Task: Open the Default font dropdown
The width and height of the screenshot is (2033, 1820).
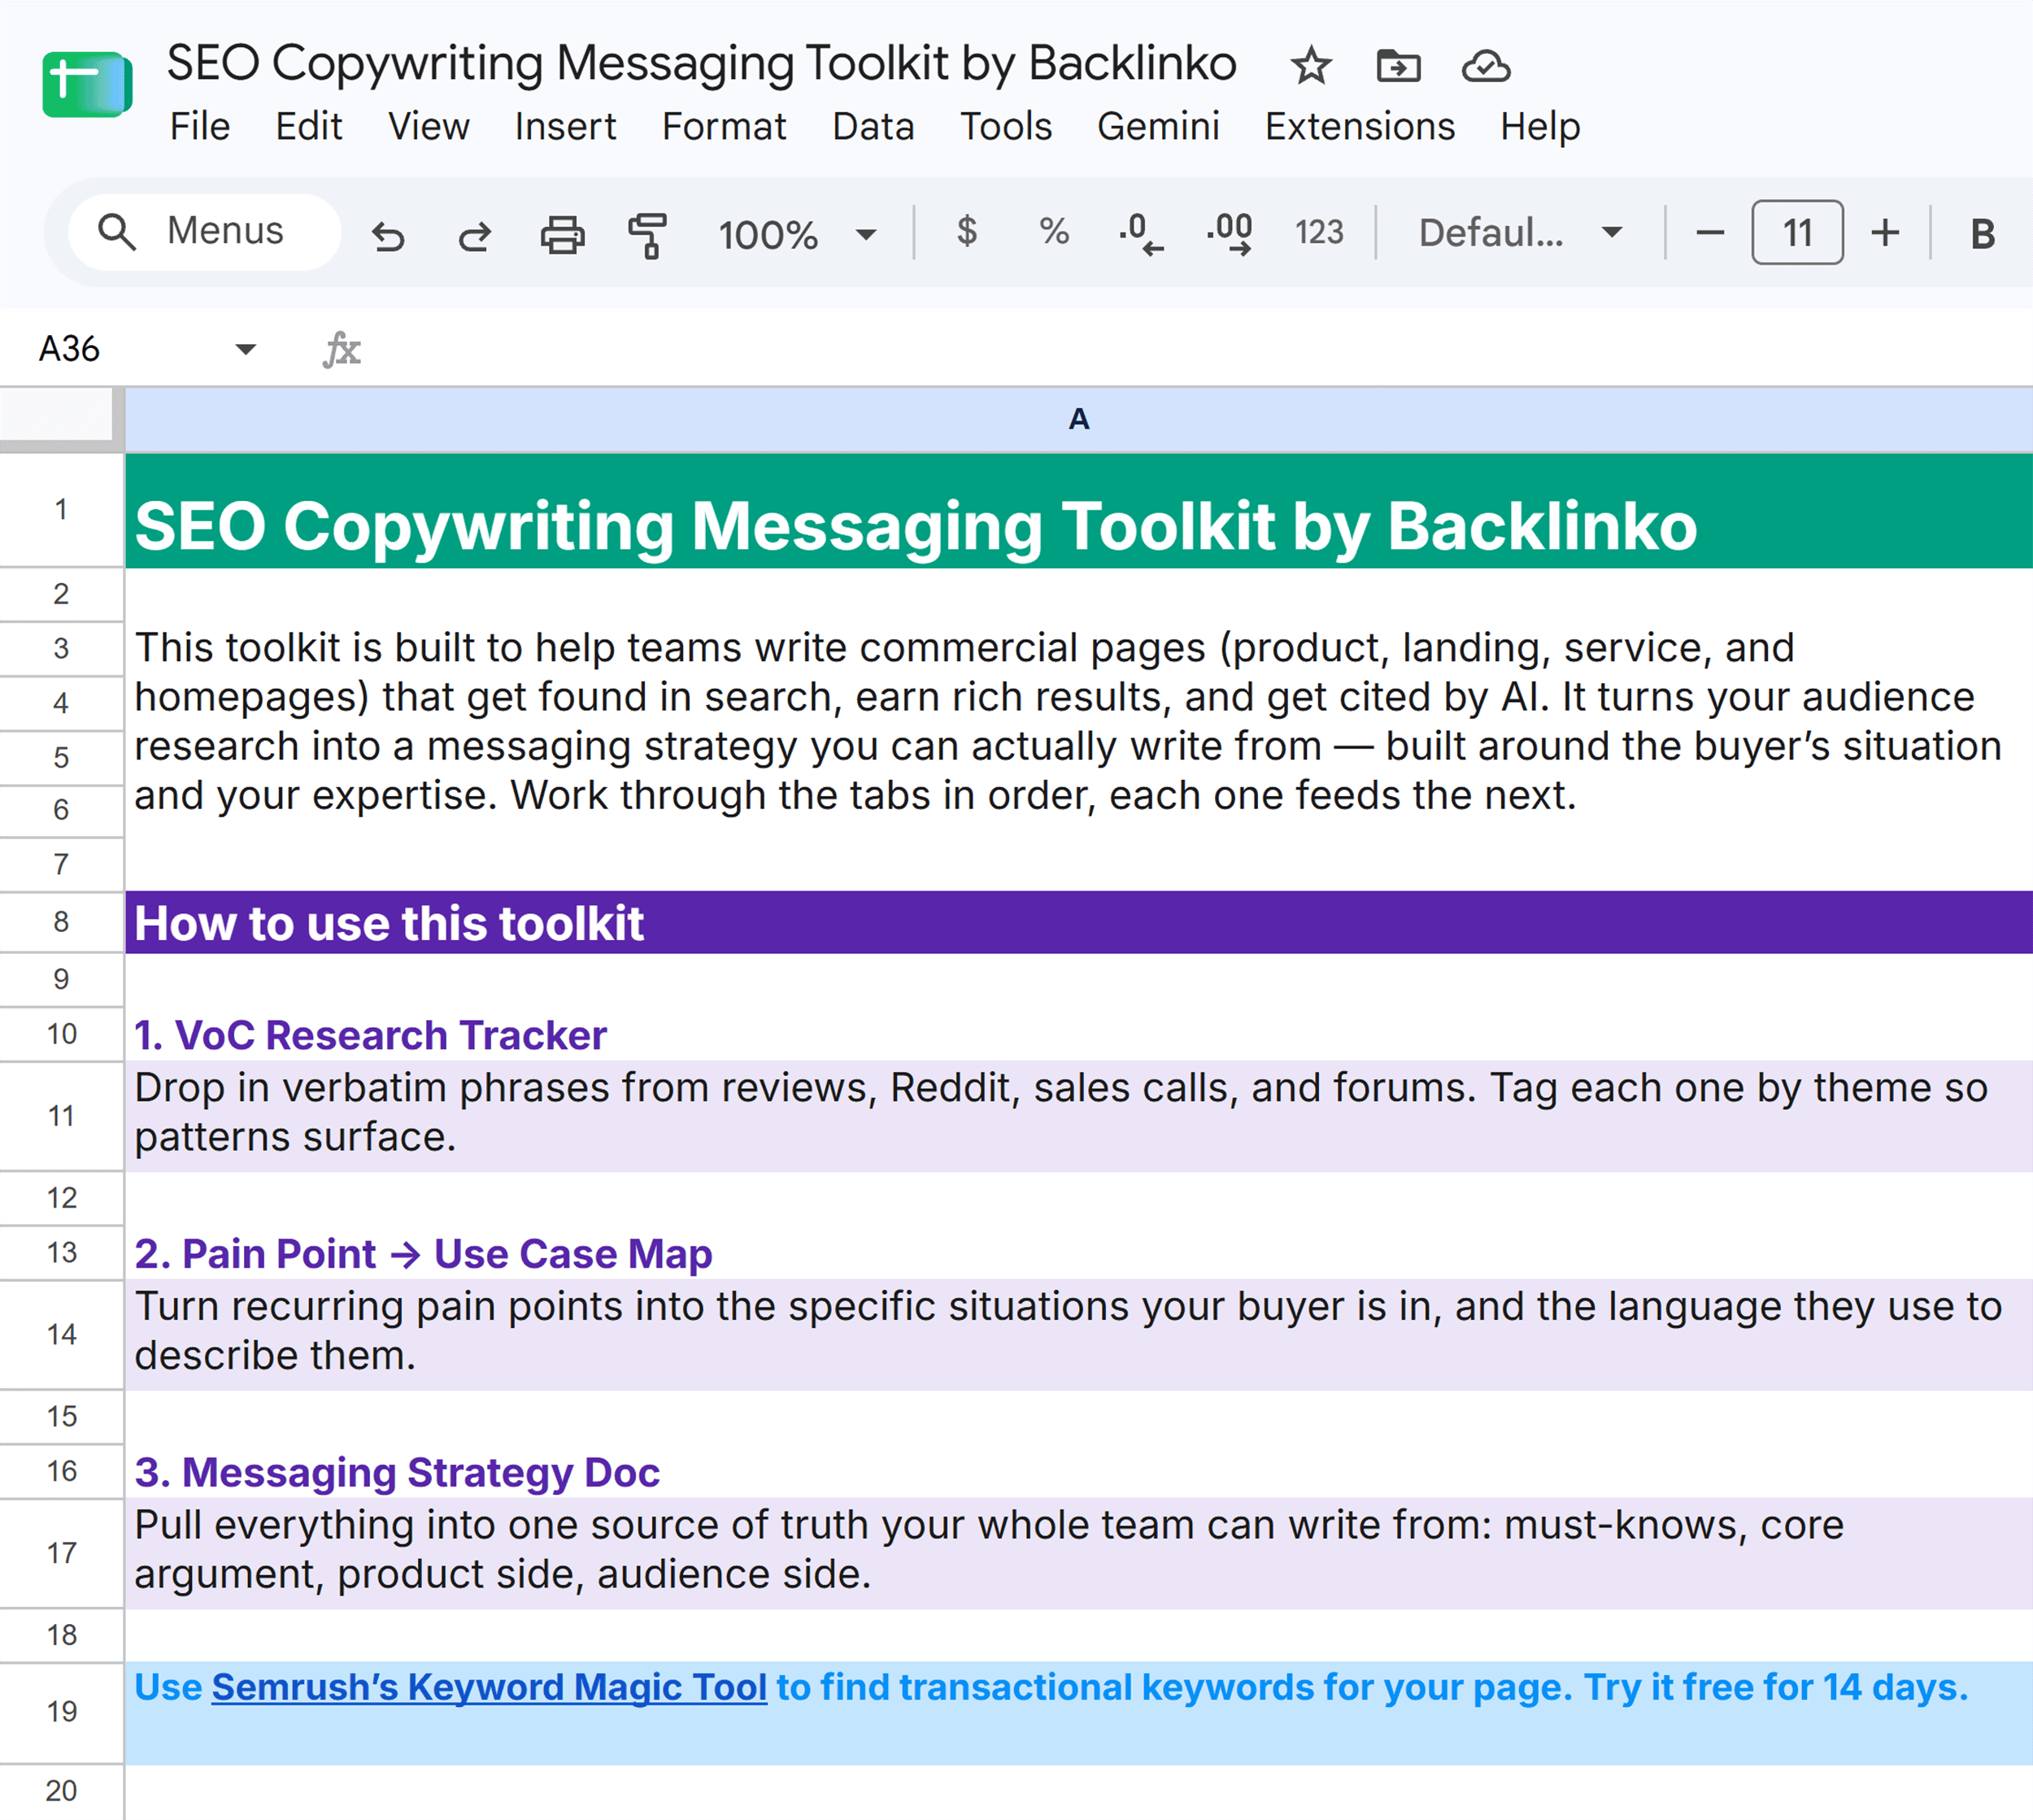Action: click(x=1519, y=233)
